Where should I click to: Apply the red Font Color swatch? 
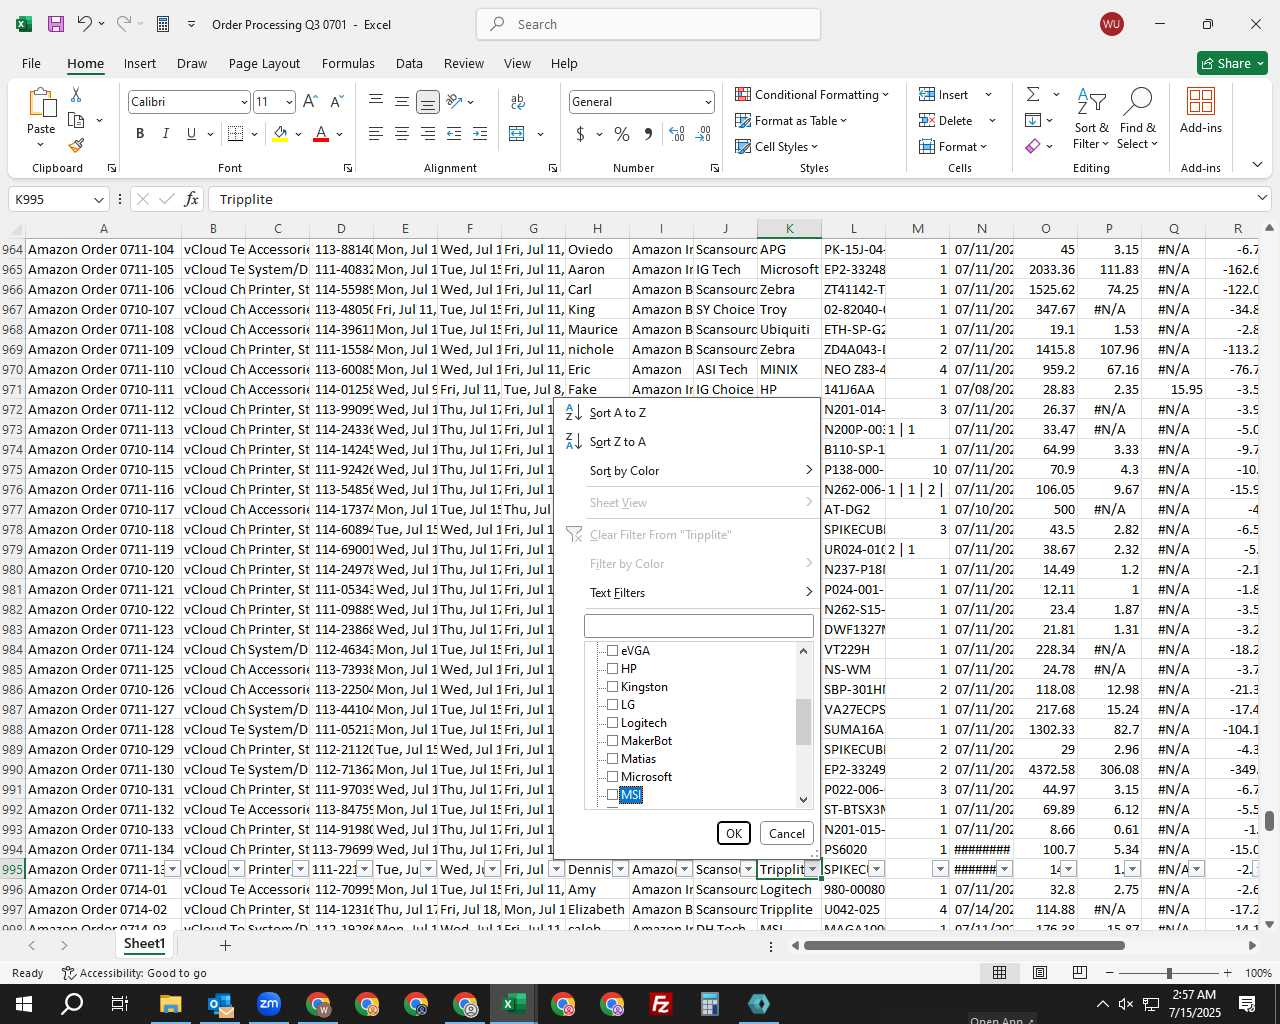tap(321, 133)
